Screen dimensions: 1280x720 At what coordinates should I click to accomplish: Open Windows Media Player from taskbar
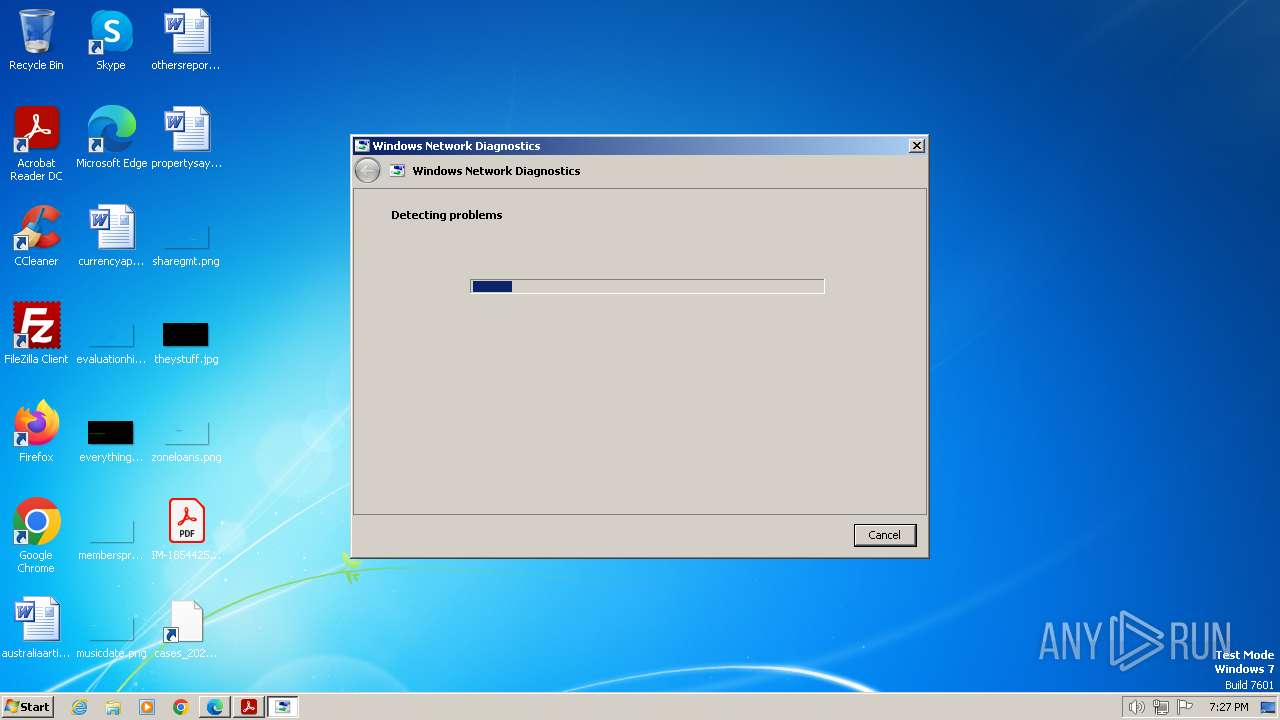[147, 707]
